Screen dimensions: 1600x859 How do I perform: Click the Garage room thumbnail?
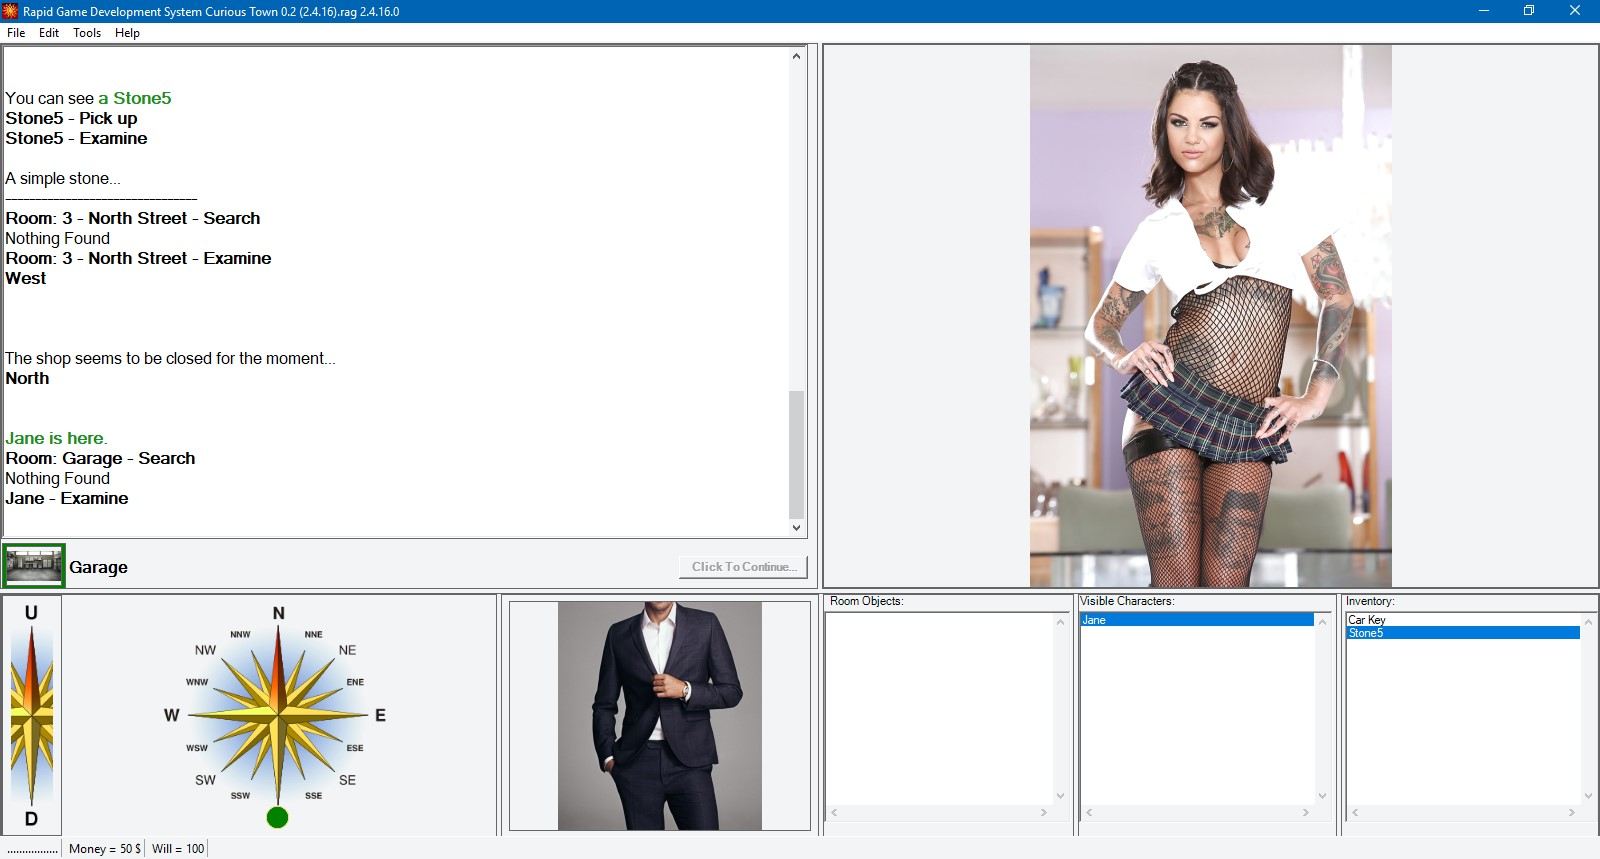tap(34, 566)
